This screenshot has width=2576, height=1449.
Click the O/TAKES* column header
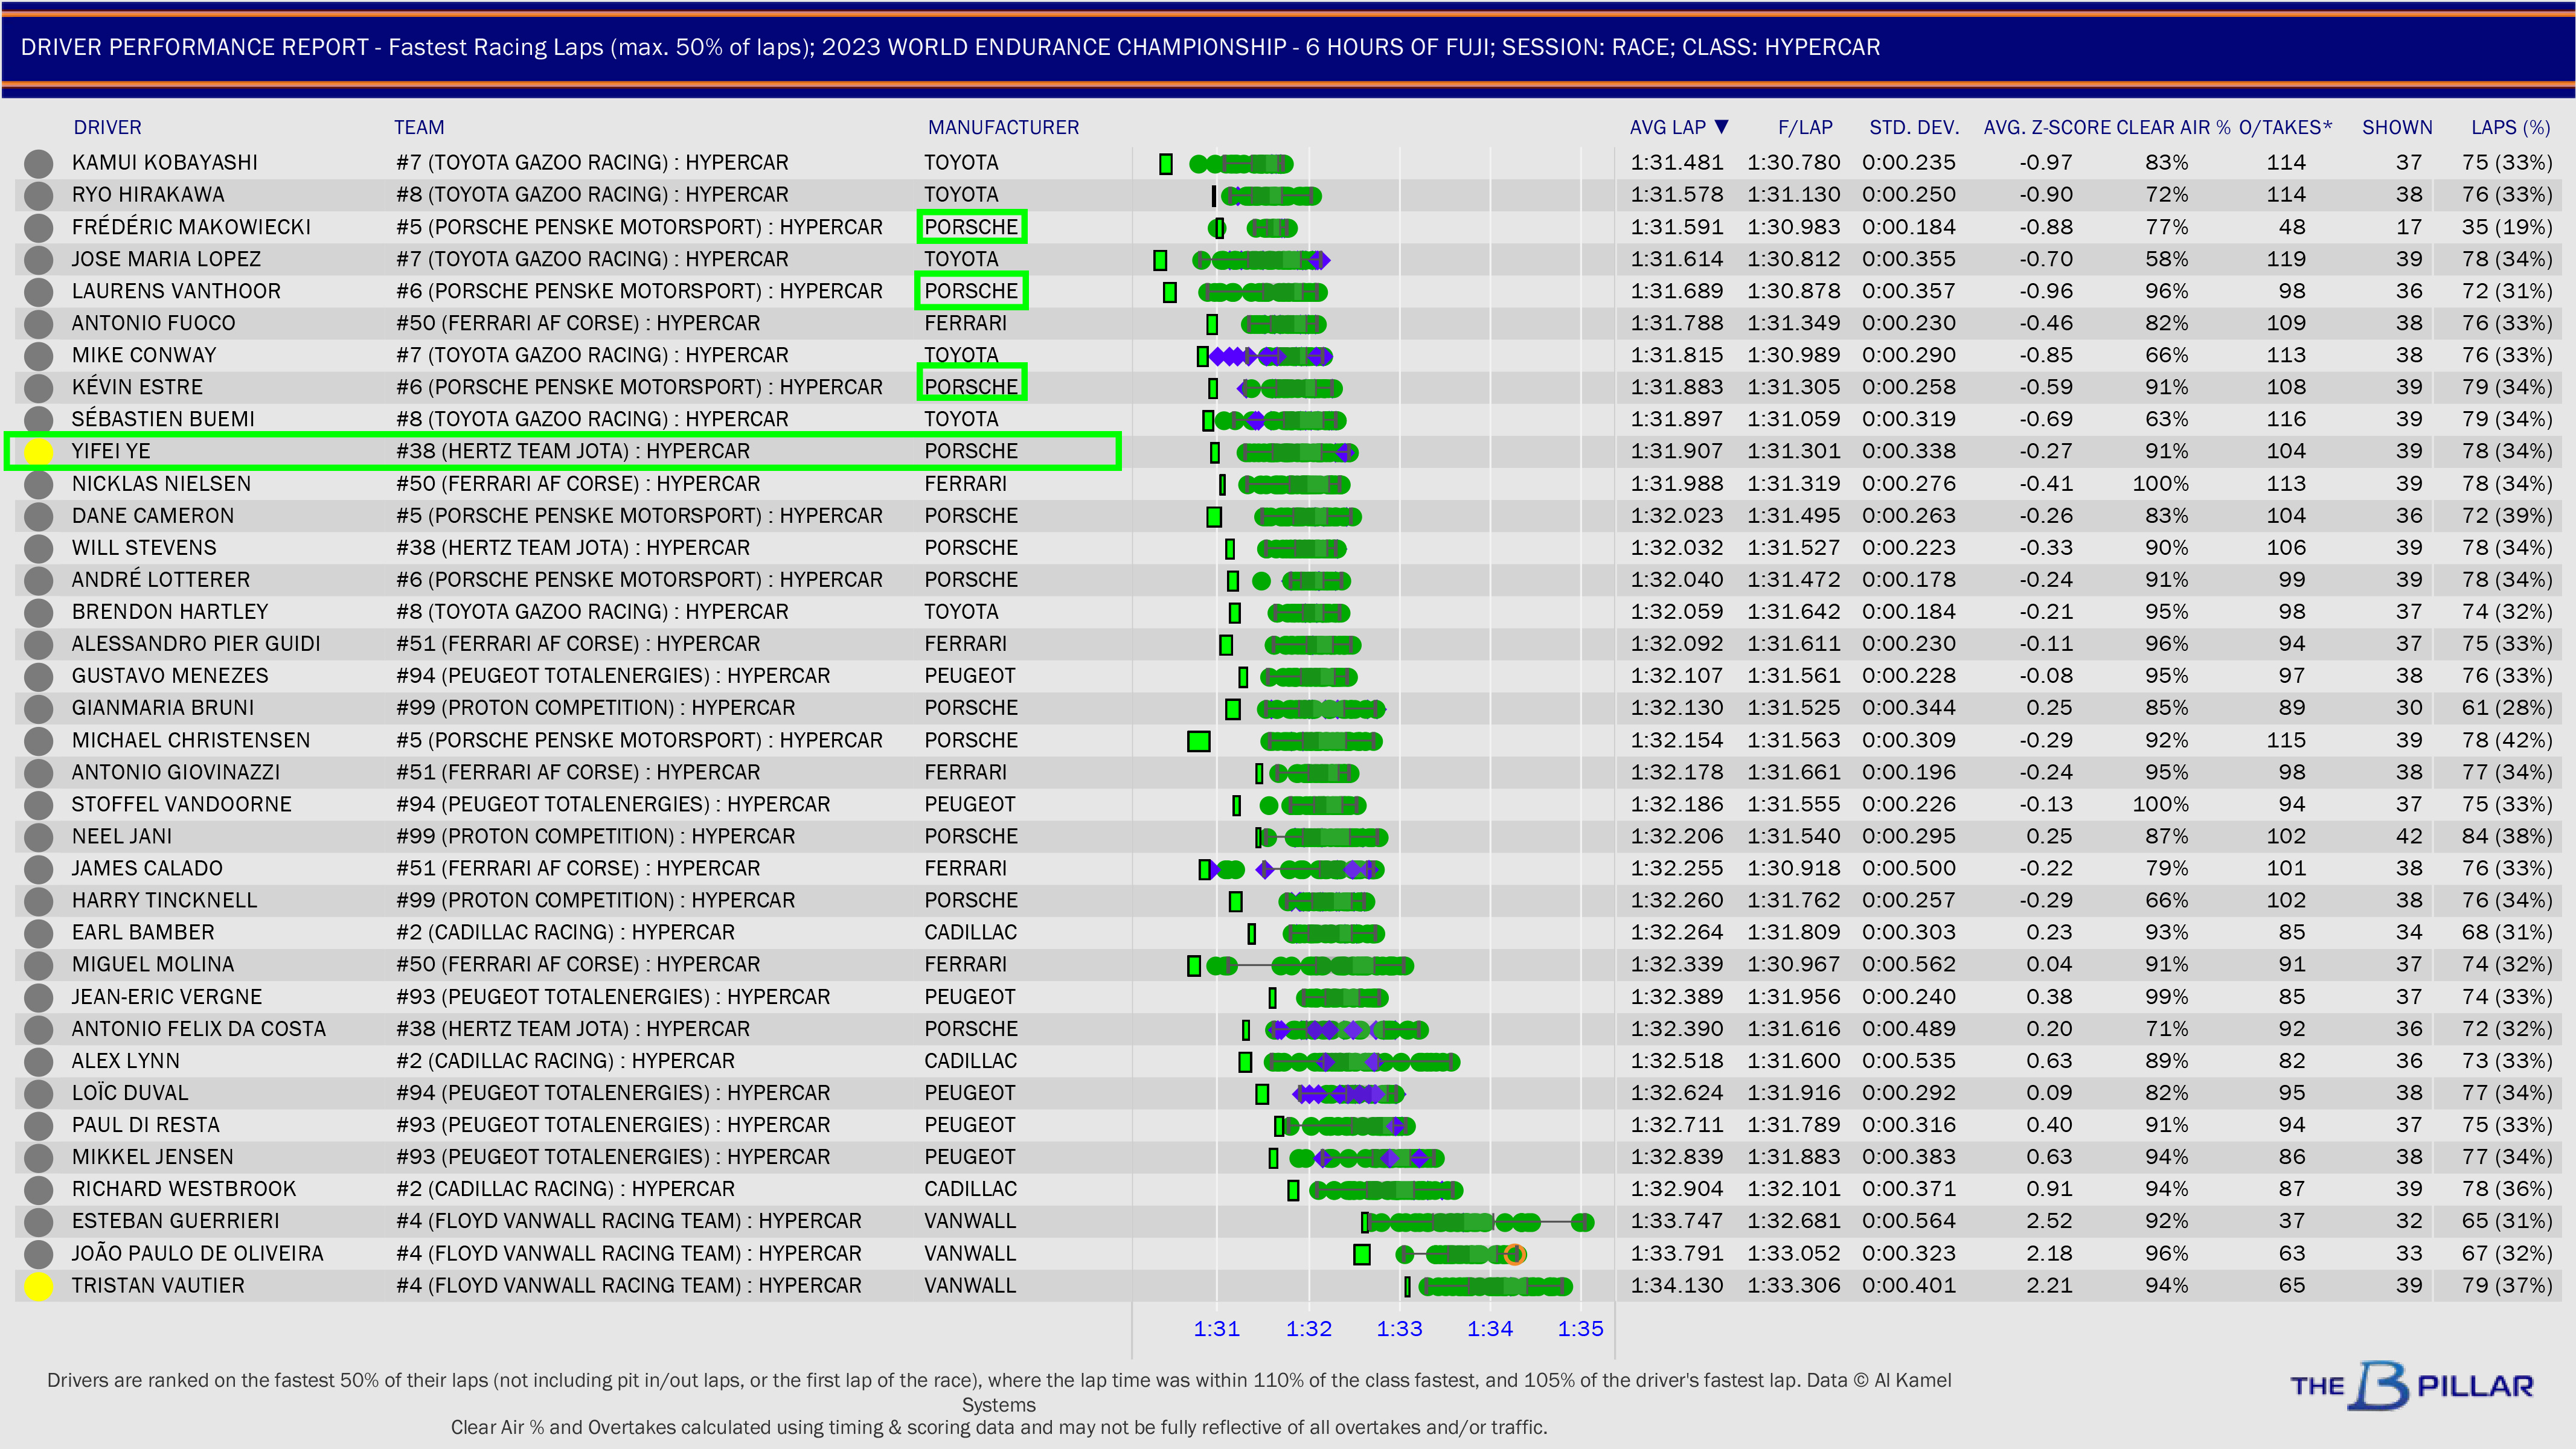(2285, 127)
